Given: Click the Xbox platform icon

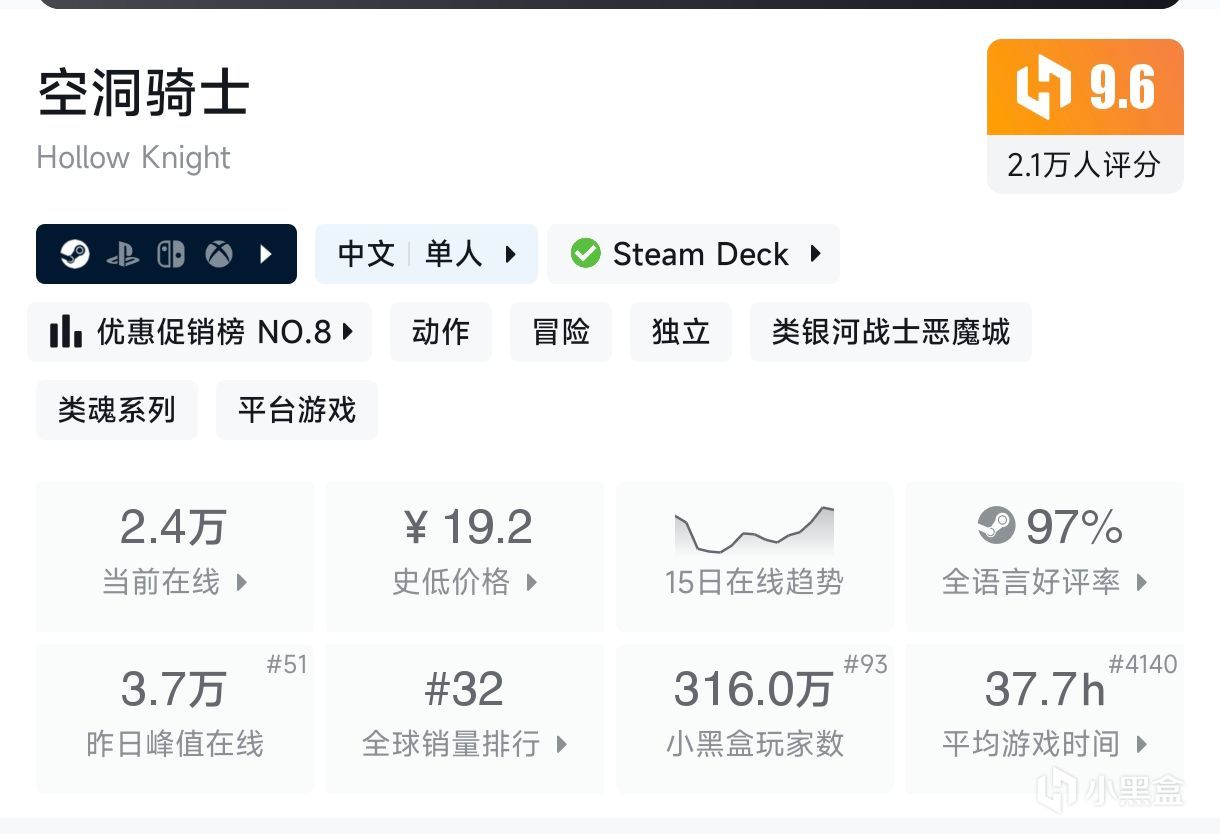Looking at the screenshot, I should [x=219, y=254].
